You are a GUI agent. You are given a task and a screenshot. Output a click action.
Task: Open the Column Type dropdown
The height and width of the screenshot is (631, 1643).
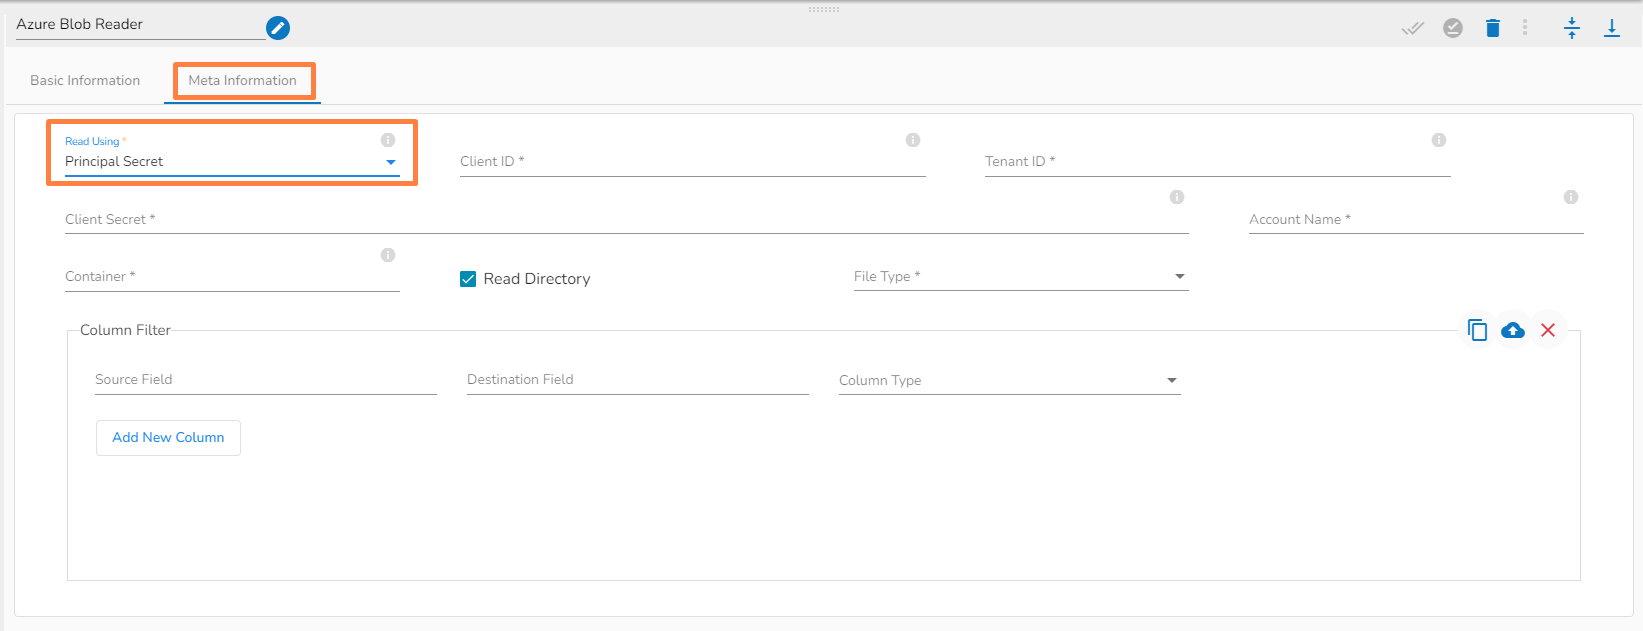(1172, 381)
